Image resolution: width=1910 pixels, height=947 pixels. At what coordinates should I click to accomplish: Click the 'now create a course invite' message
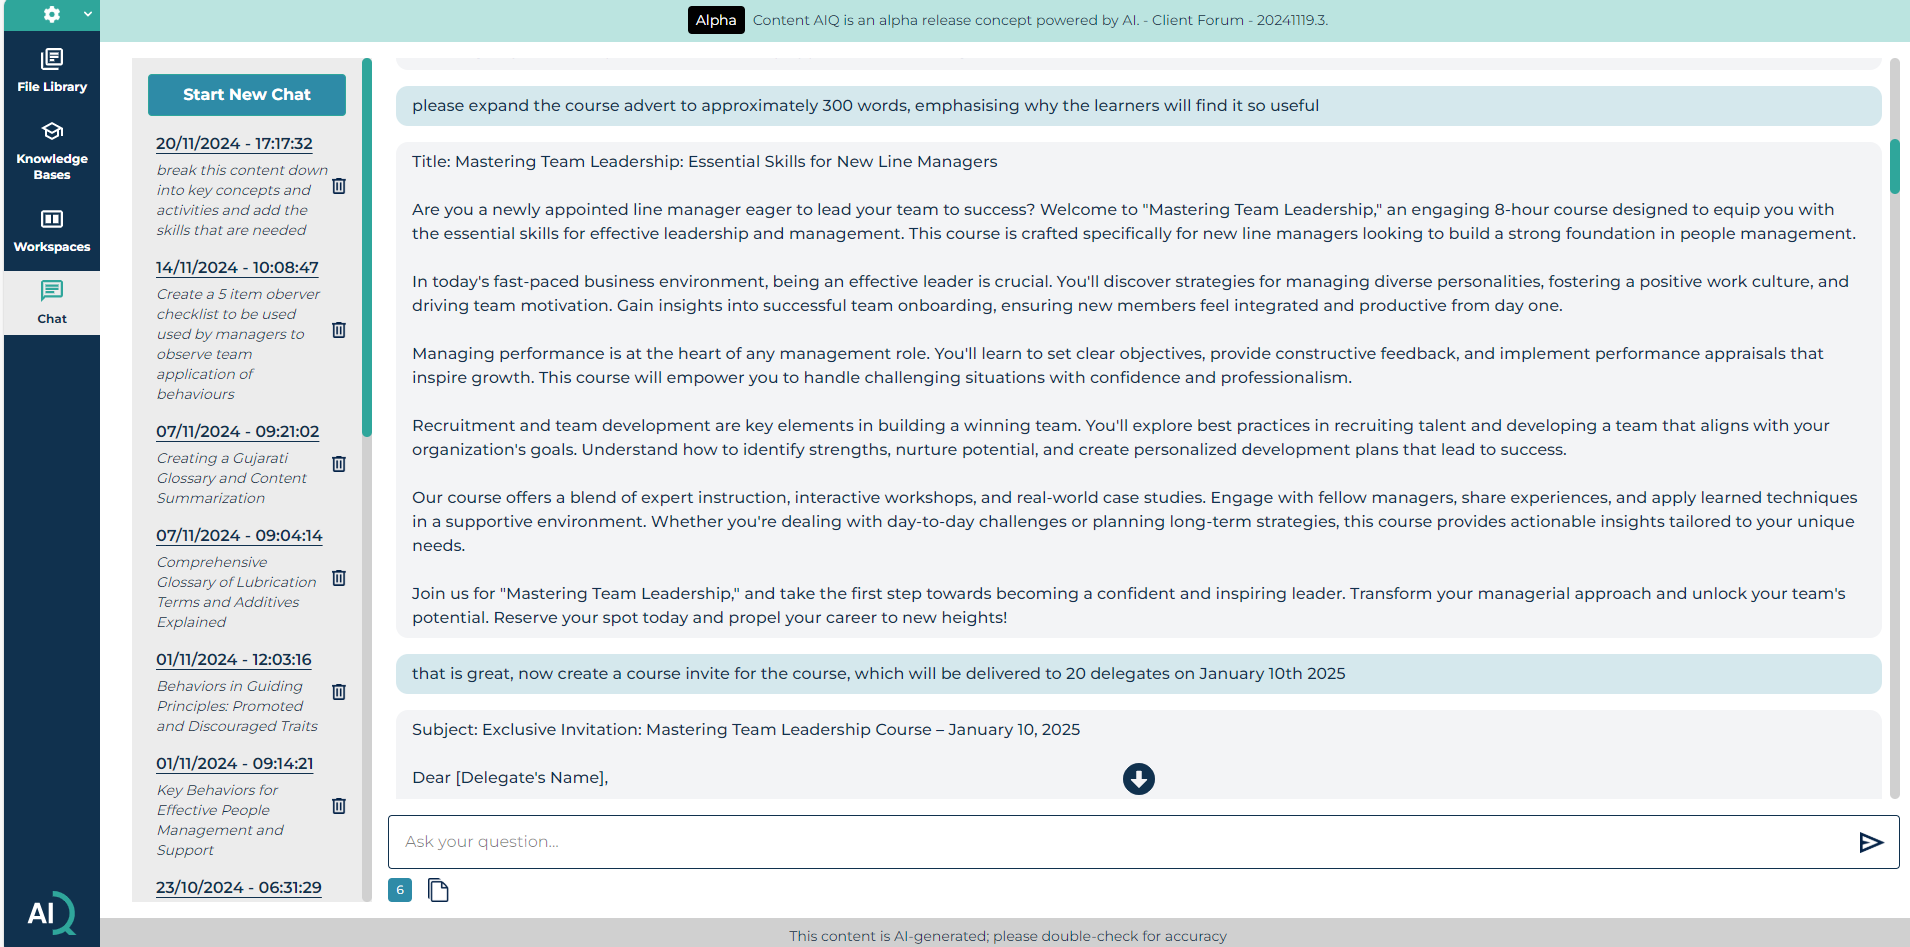(1138, 674)
